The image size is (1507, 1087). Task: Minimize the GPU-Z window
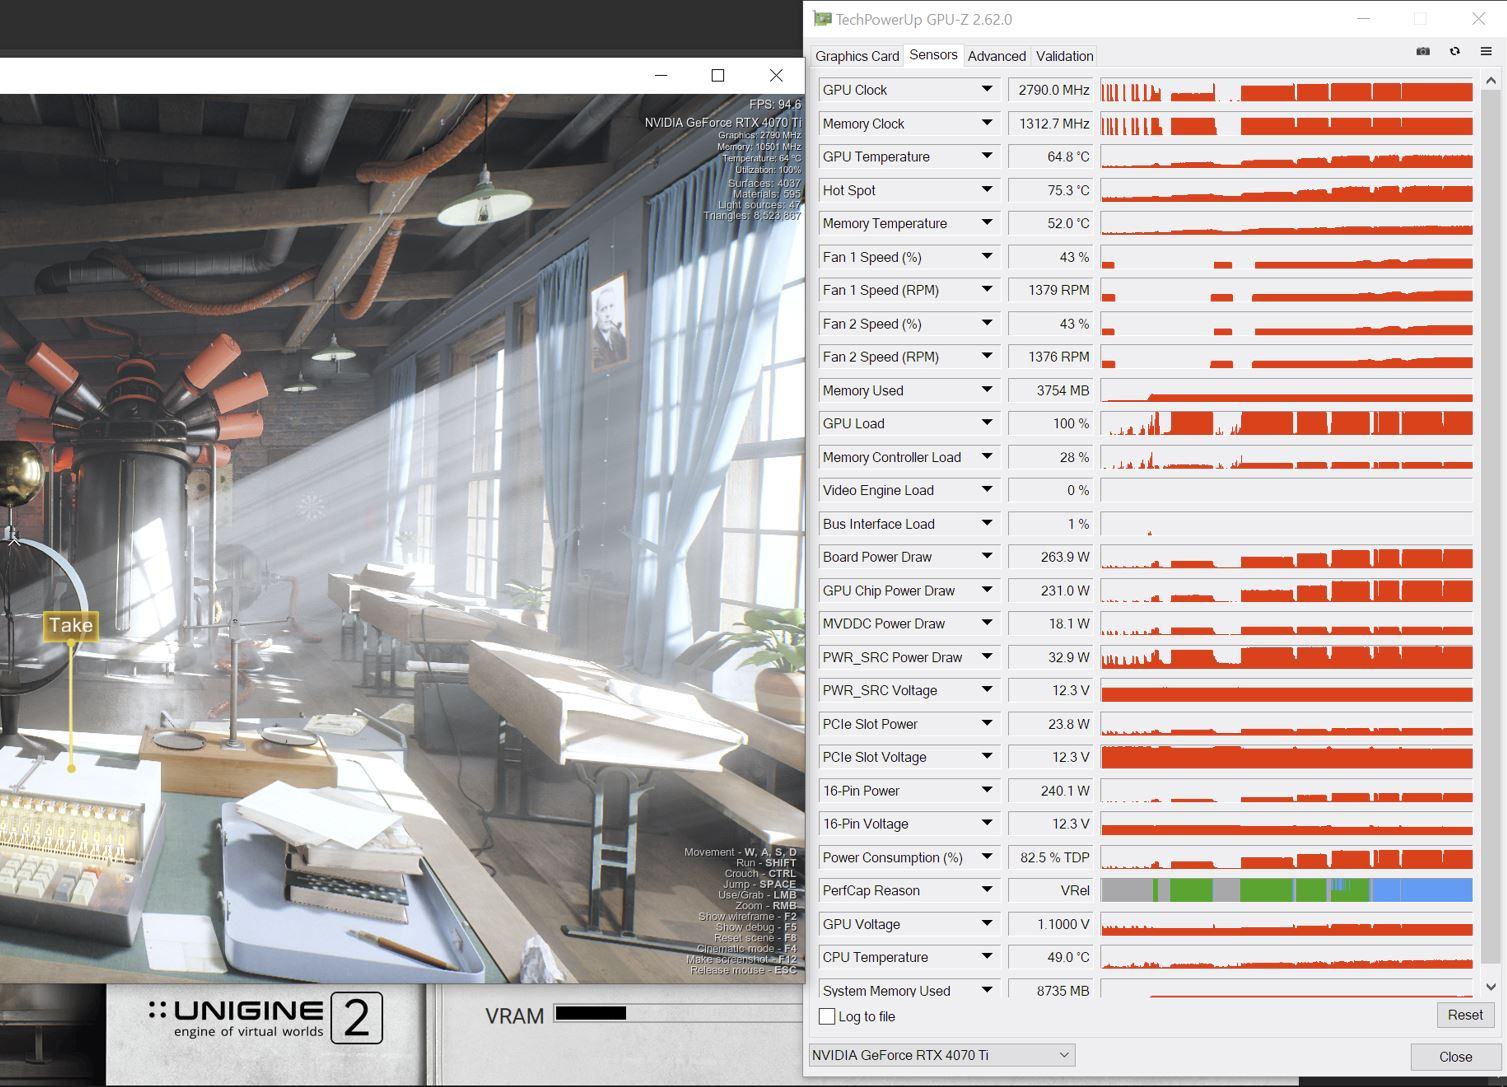[x=1365, y=19]
